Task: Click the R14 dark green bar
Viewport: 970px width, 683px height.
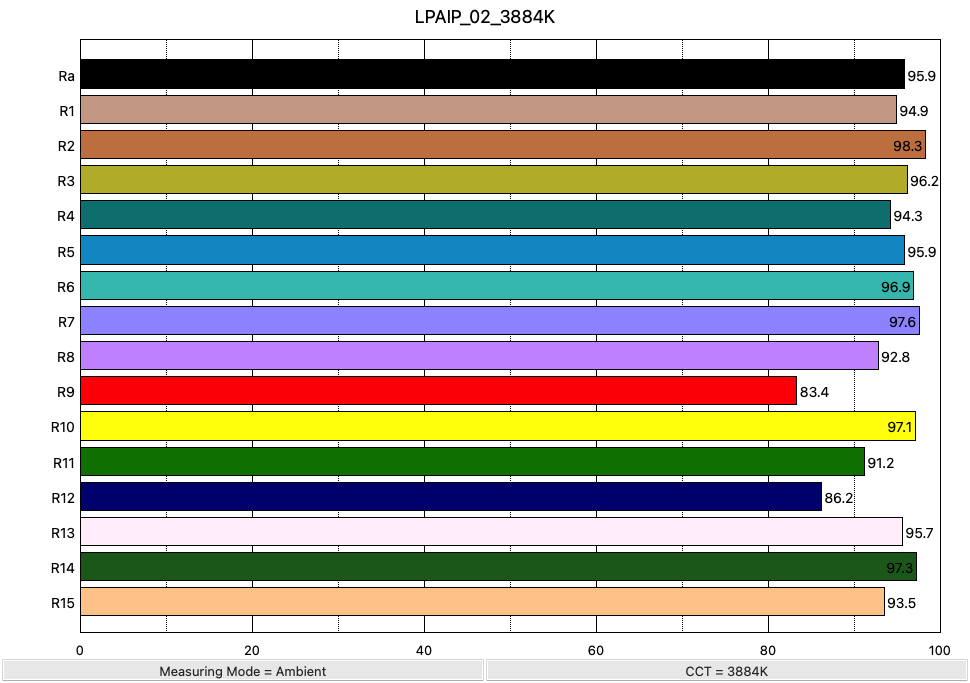Action: point(499,567)
